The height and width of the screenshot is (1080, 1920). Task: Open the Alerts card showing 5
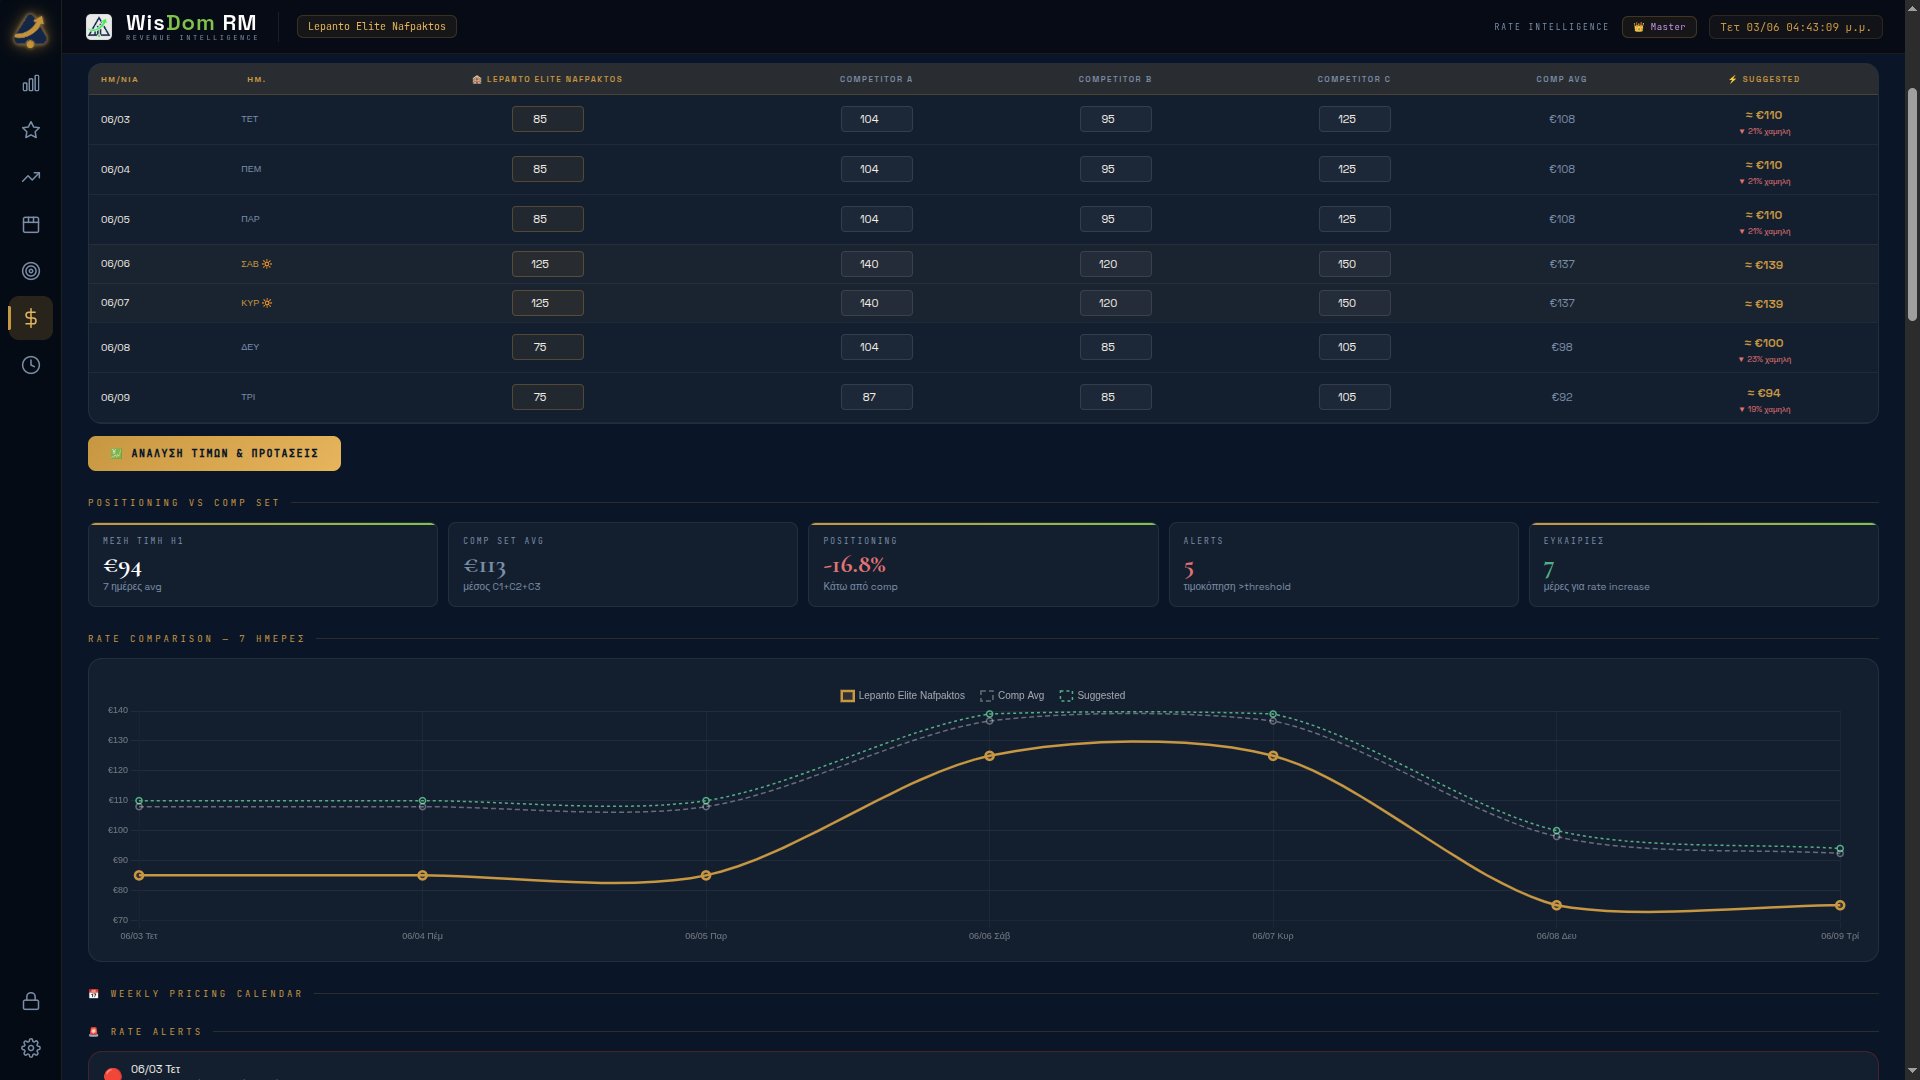(1343, 565)
